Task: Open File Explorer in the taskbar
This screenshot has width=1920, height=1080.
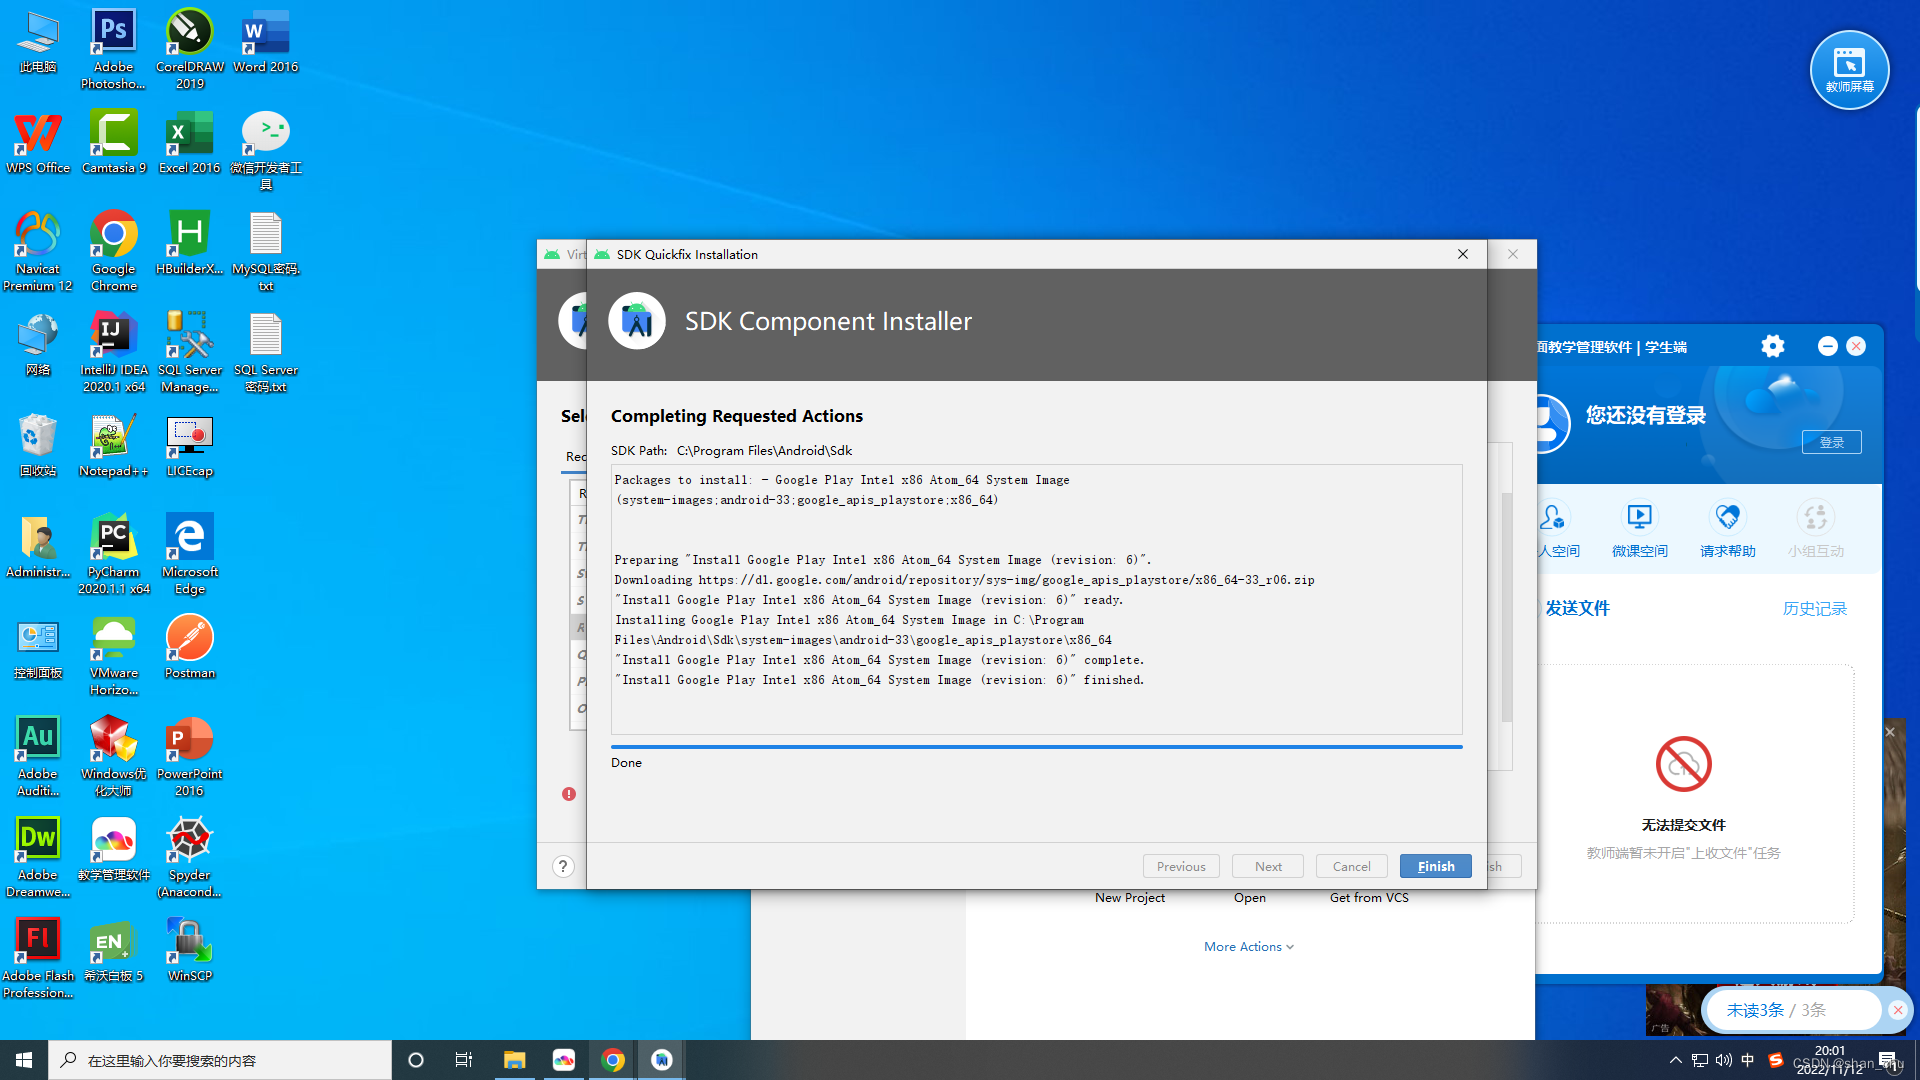Action: [514, 1060]
